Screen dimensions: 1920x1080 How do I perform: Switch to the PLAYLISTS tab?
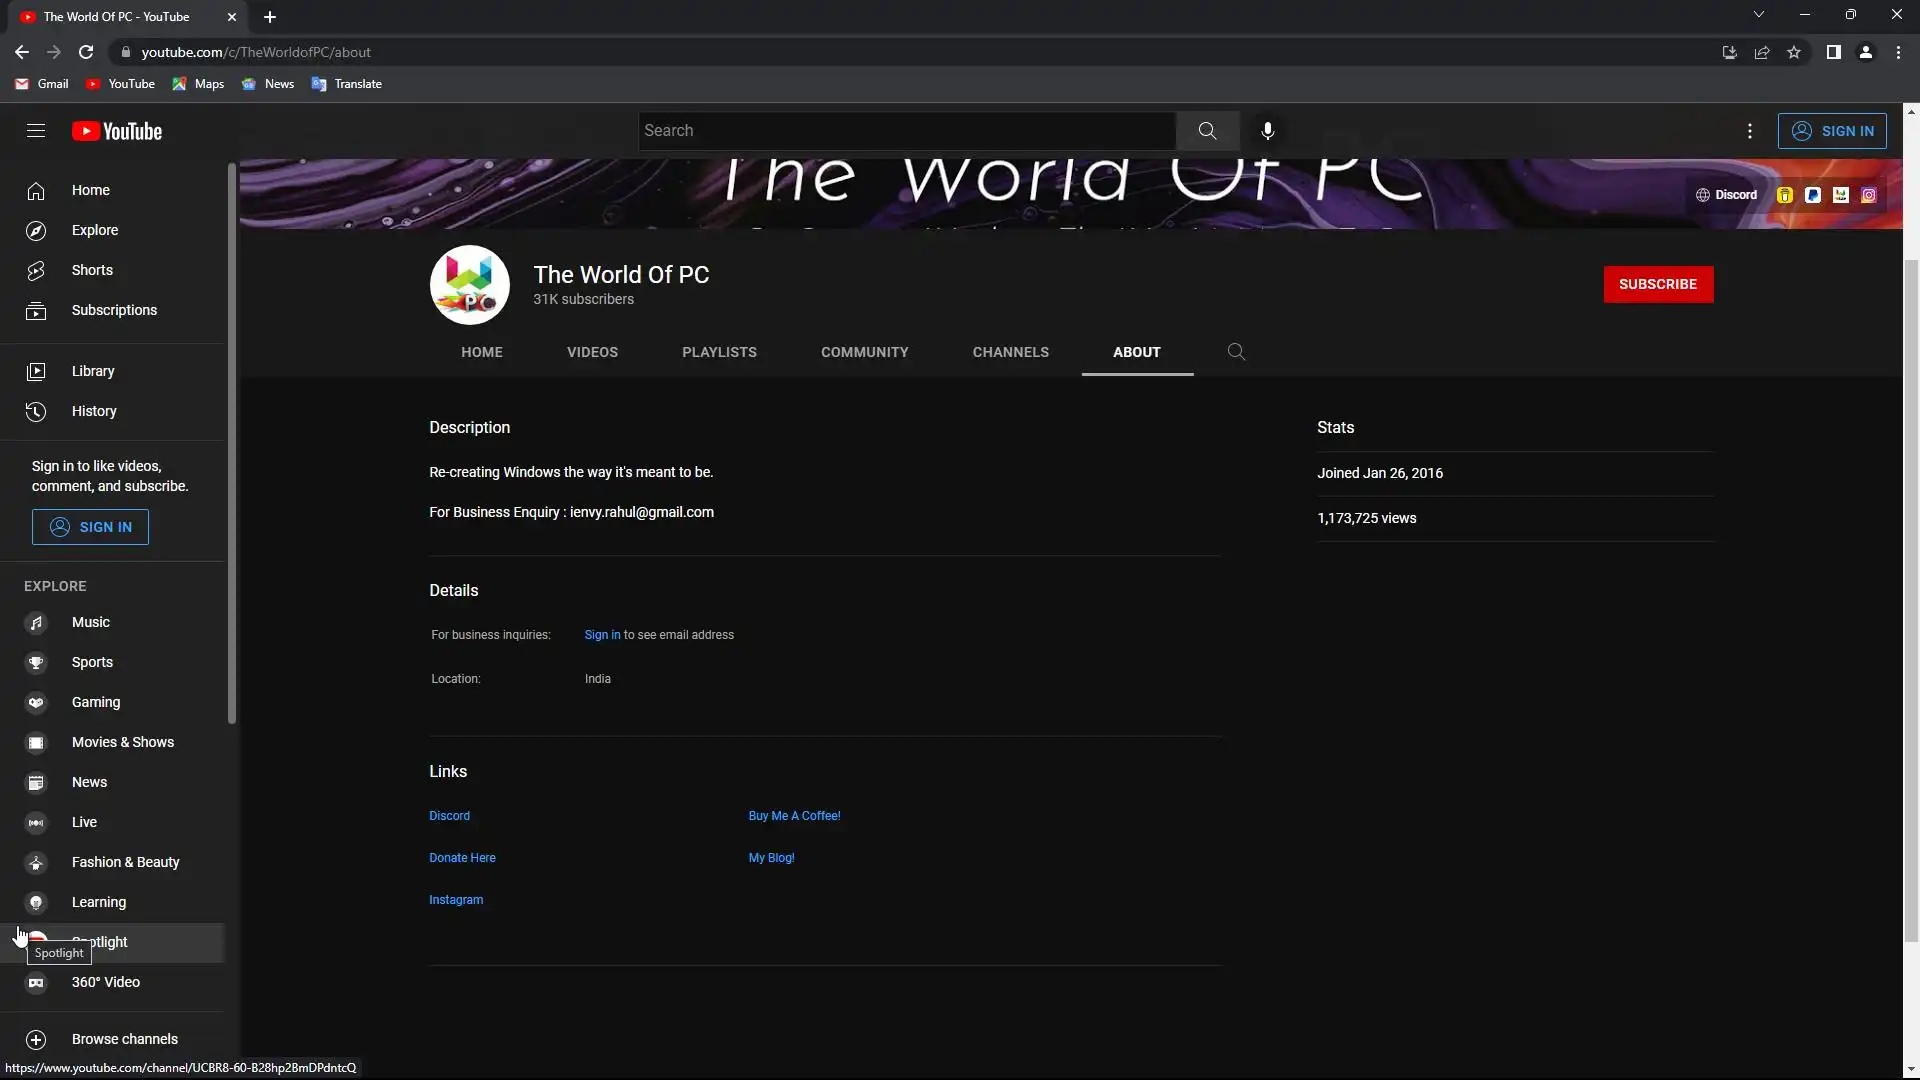[x=719, y=352]
